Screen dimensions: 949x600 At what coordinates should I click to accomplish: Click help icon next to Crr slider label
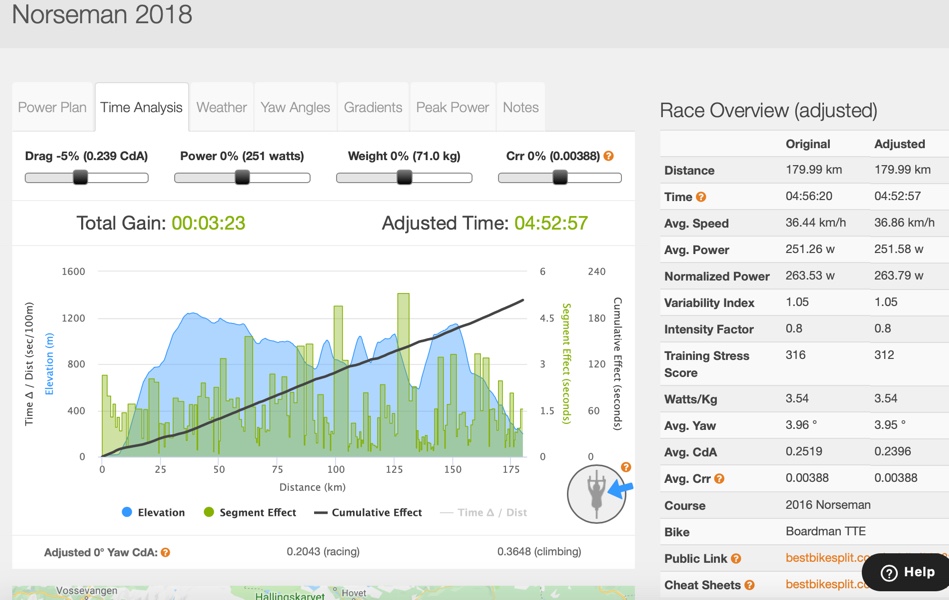click(x=608, y=156)
